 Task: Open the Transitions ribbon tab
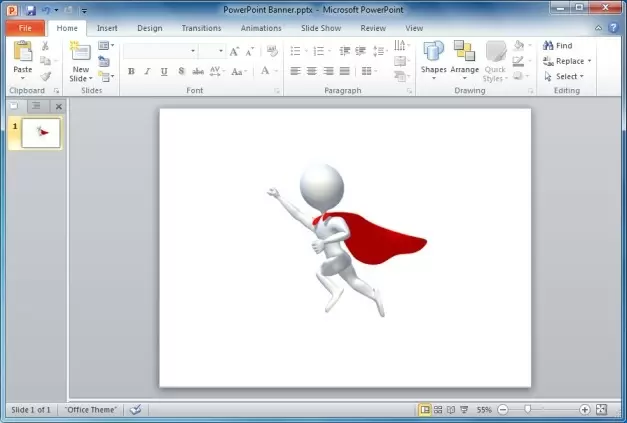click(201, 28)
